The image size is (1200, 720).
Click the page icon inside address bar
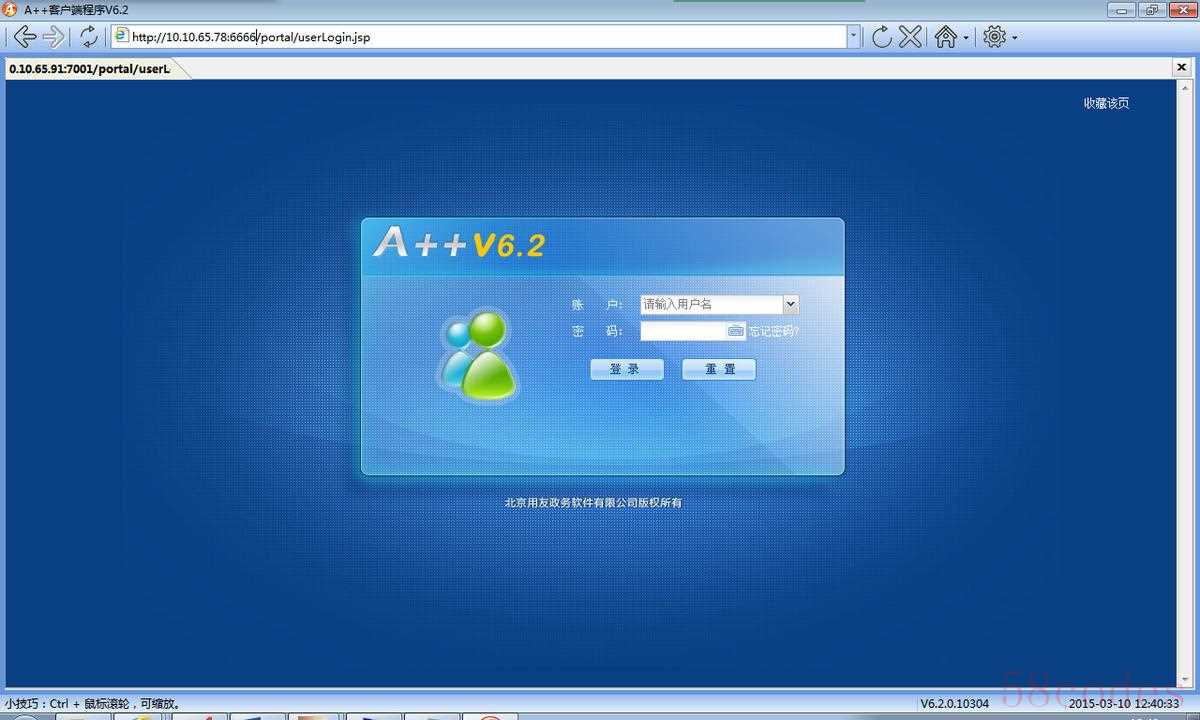point(121,36)
